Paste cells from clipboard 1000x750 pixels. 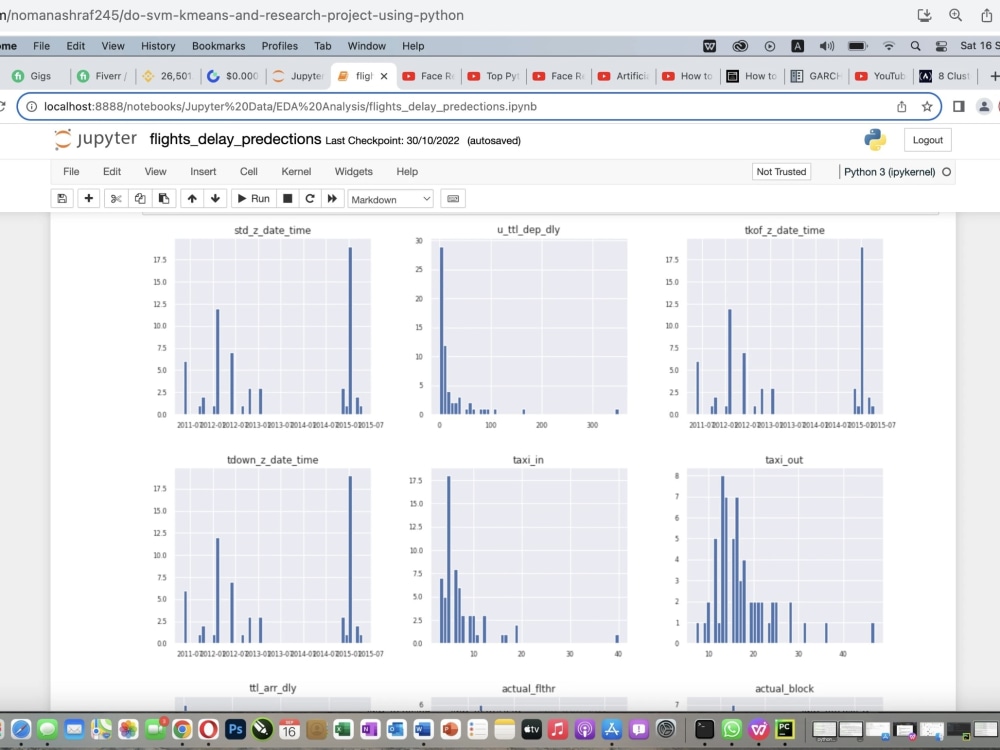(x=164, y=198)
